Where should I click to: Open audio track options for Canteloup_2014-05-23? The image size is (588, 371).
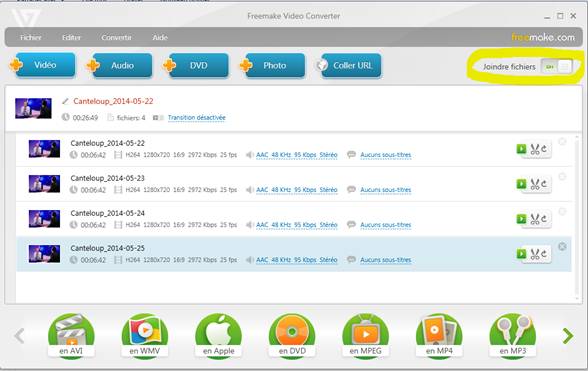tap(297, 190)
